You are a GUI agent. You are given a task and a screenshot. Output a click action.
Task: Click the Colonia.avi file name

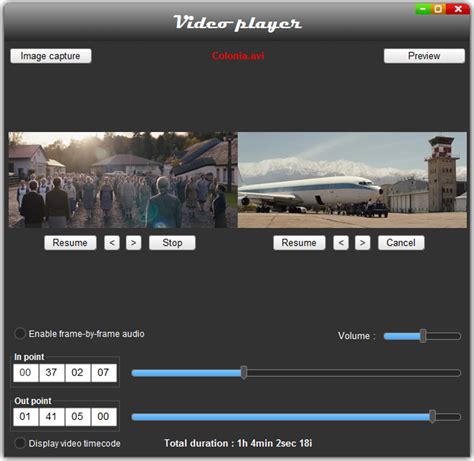tap(238, 56)
